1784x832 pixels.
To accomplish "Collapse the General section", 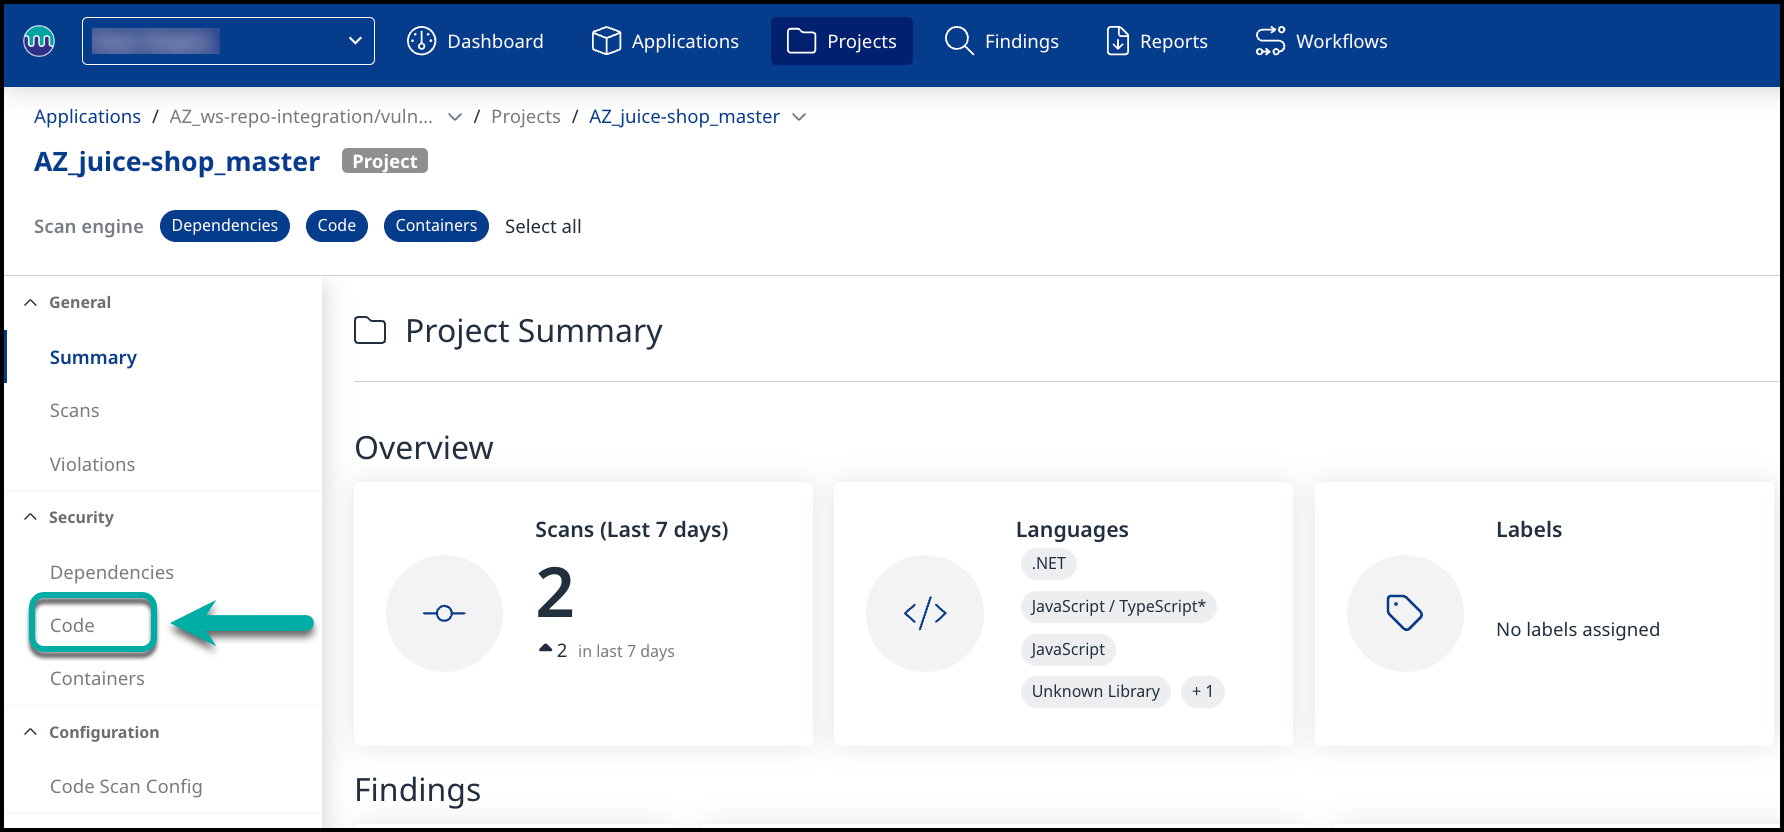I will point(31,302).
